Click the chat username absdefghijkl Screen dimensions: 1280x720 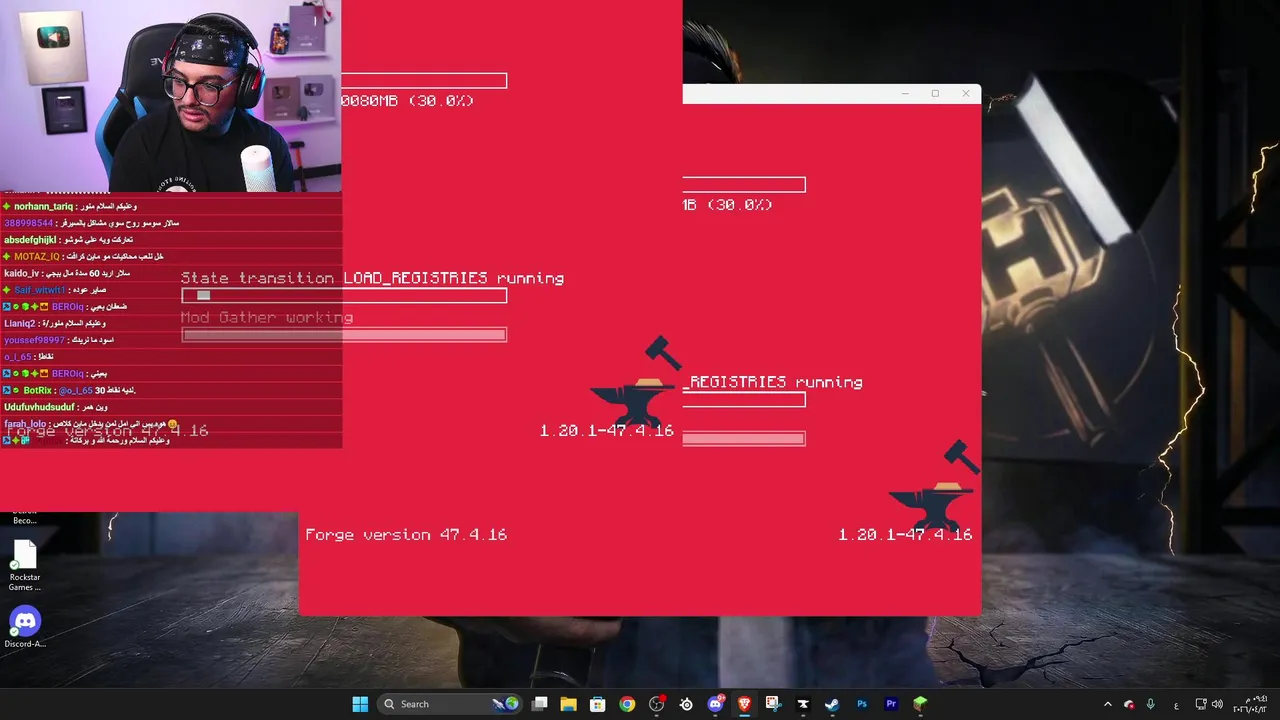(32, 240)
